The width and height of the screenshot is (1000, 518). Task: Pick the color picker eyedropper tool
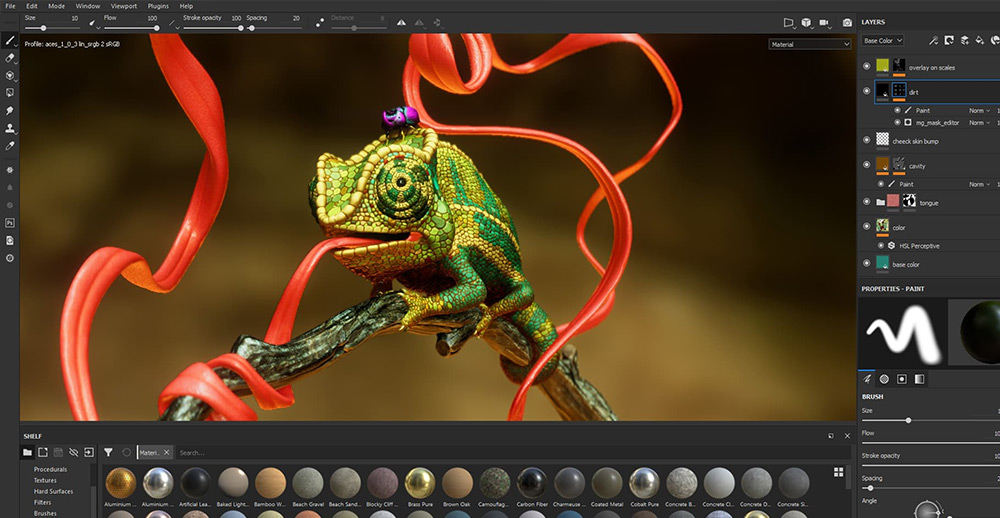(x=9, y=146)
